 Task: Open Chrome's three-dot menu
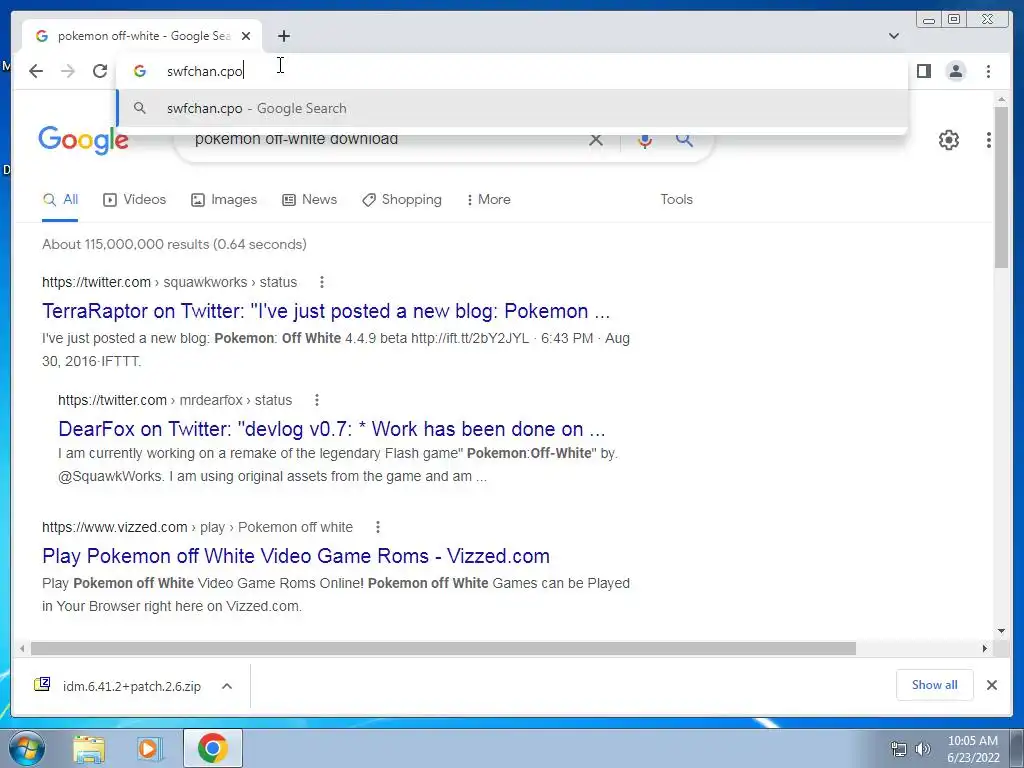click(988, 71)
